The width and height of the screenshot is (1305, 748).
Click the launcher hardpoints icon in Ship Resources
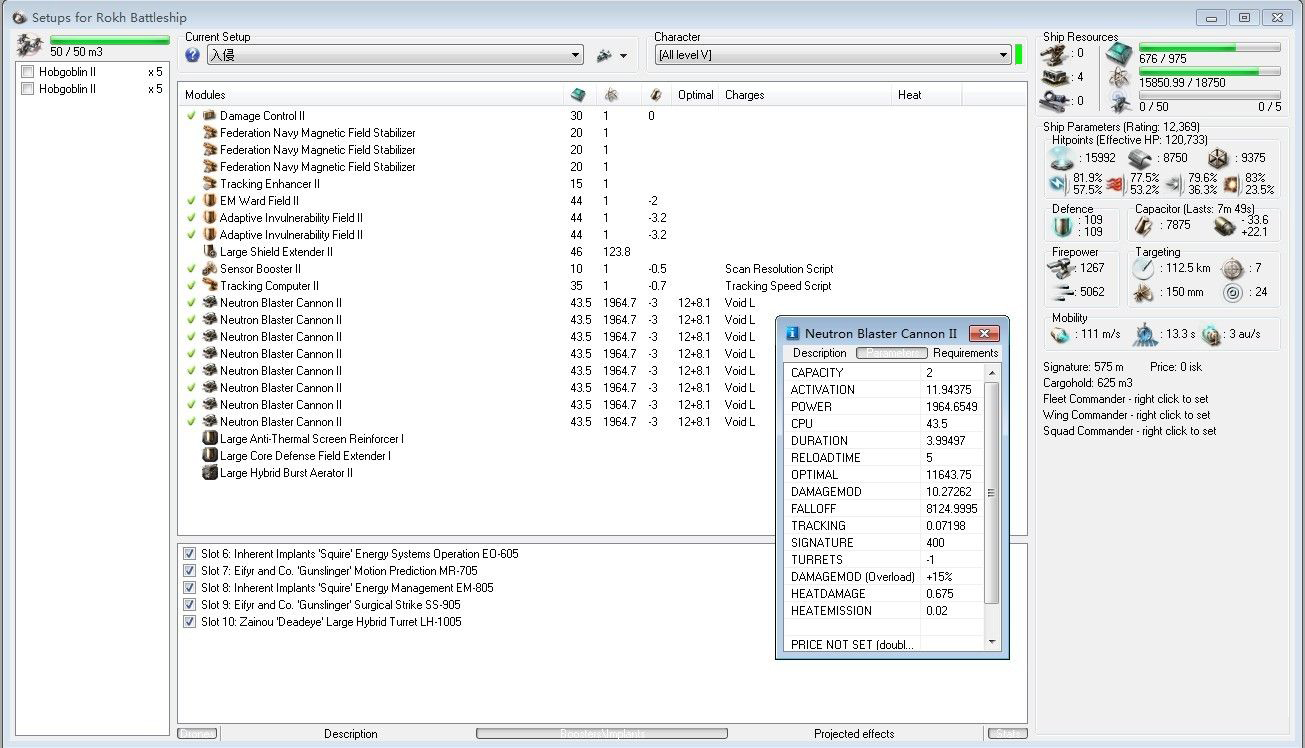pyautogui.click(x=1055, y=77)
